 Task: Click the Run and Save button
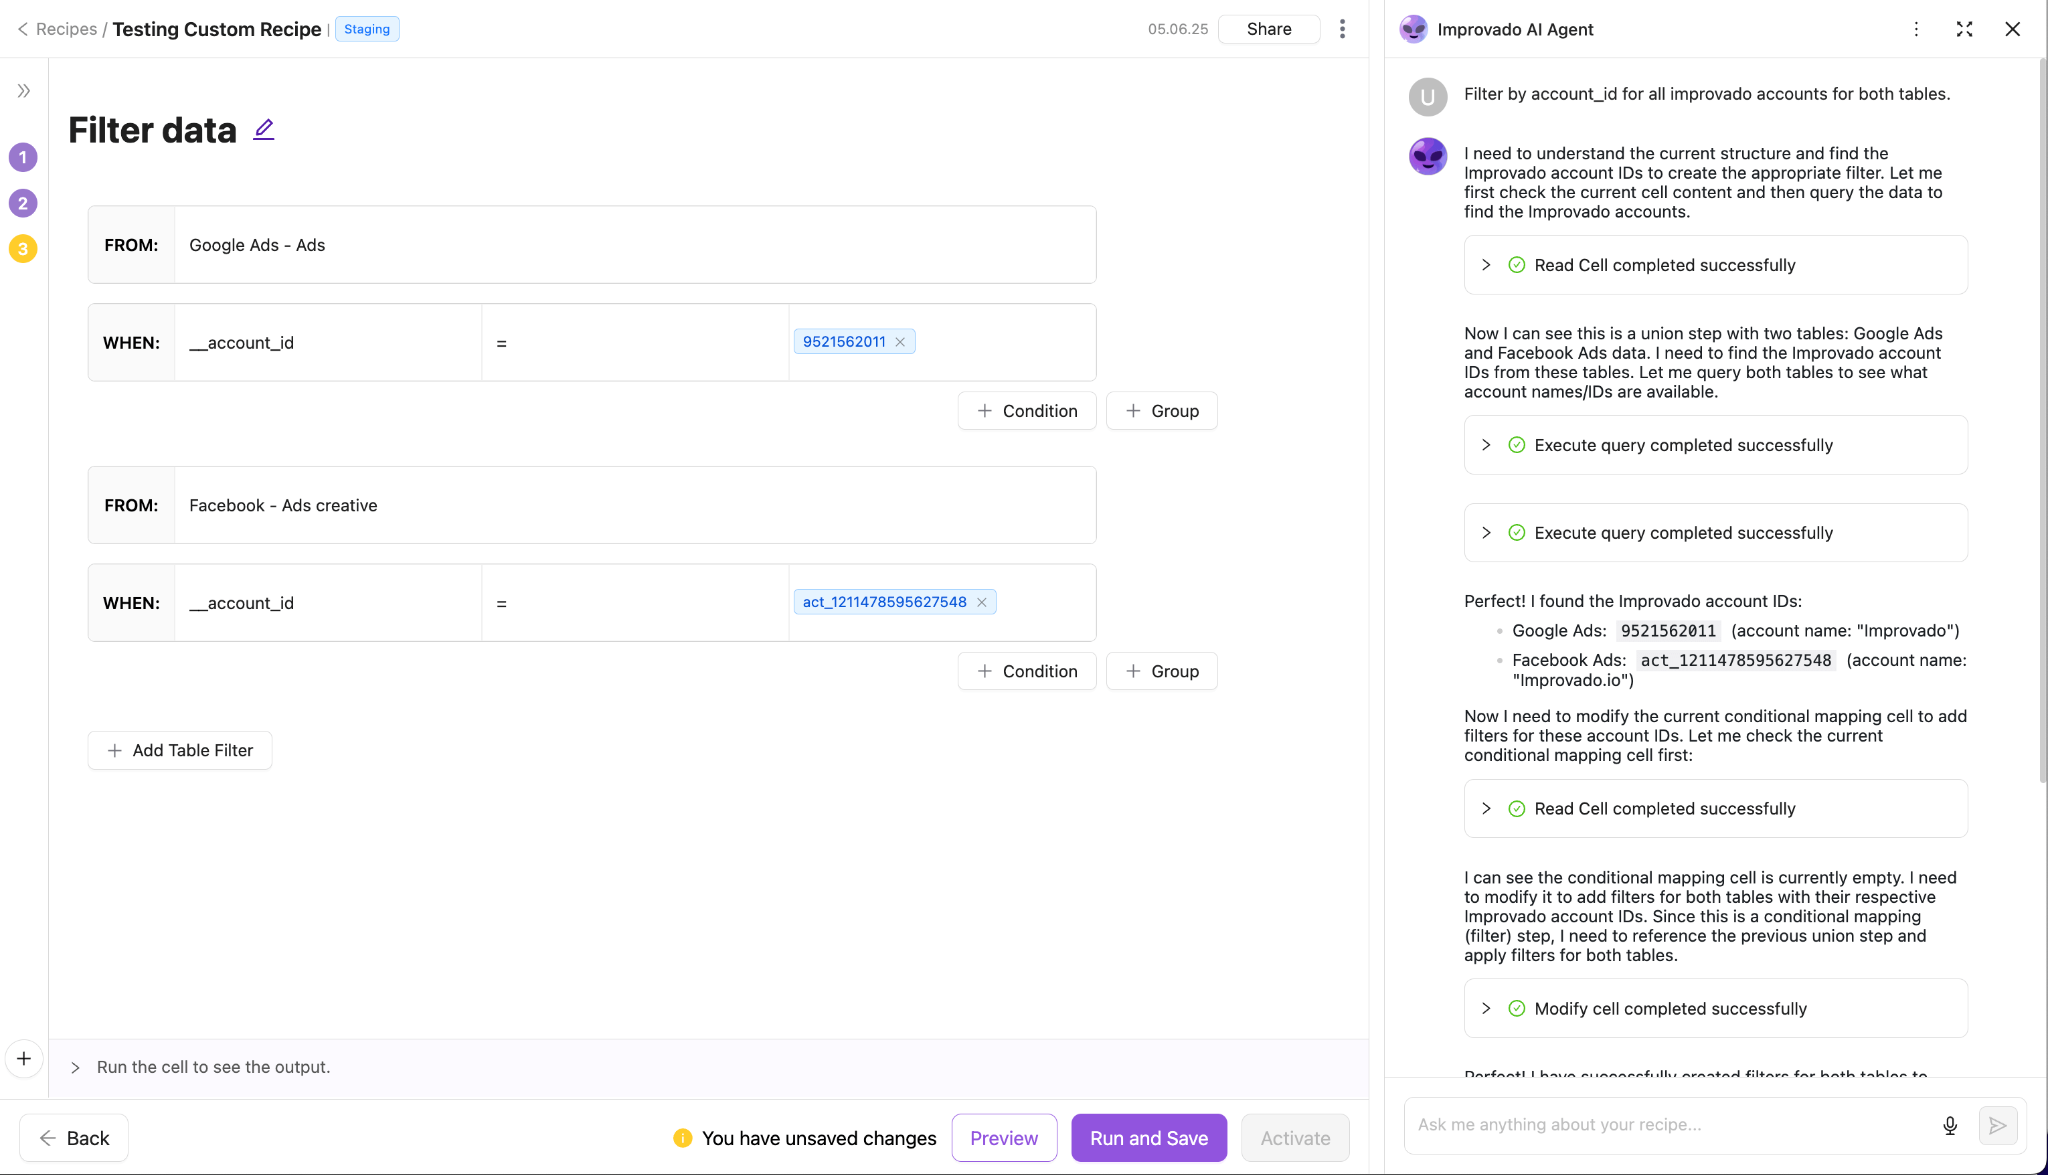(1148, 1137)
